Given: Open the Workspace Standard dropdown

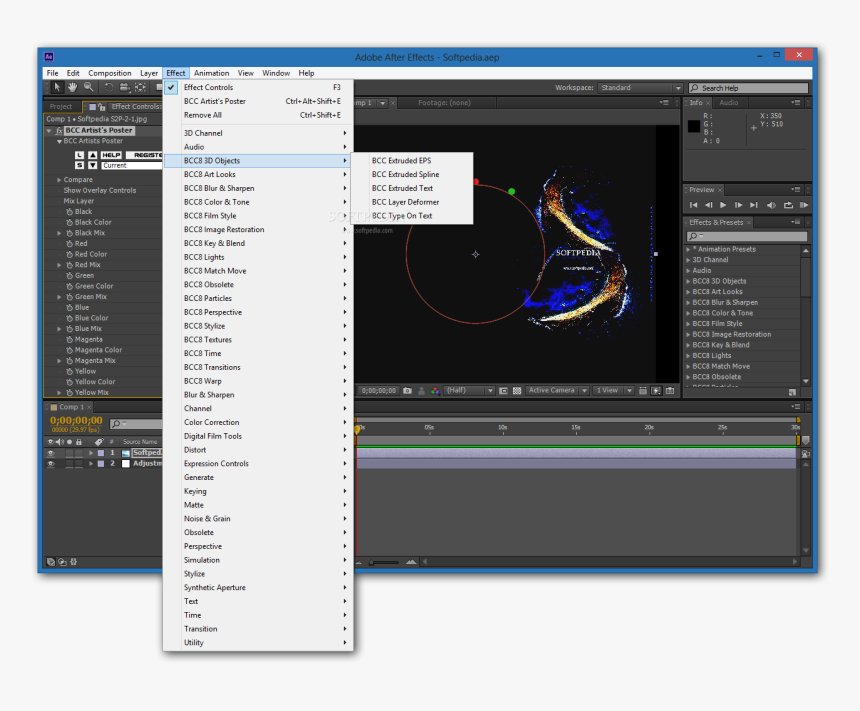Looking at the screenshot, I should point(641,88).
